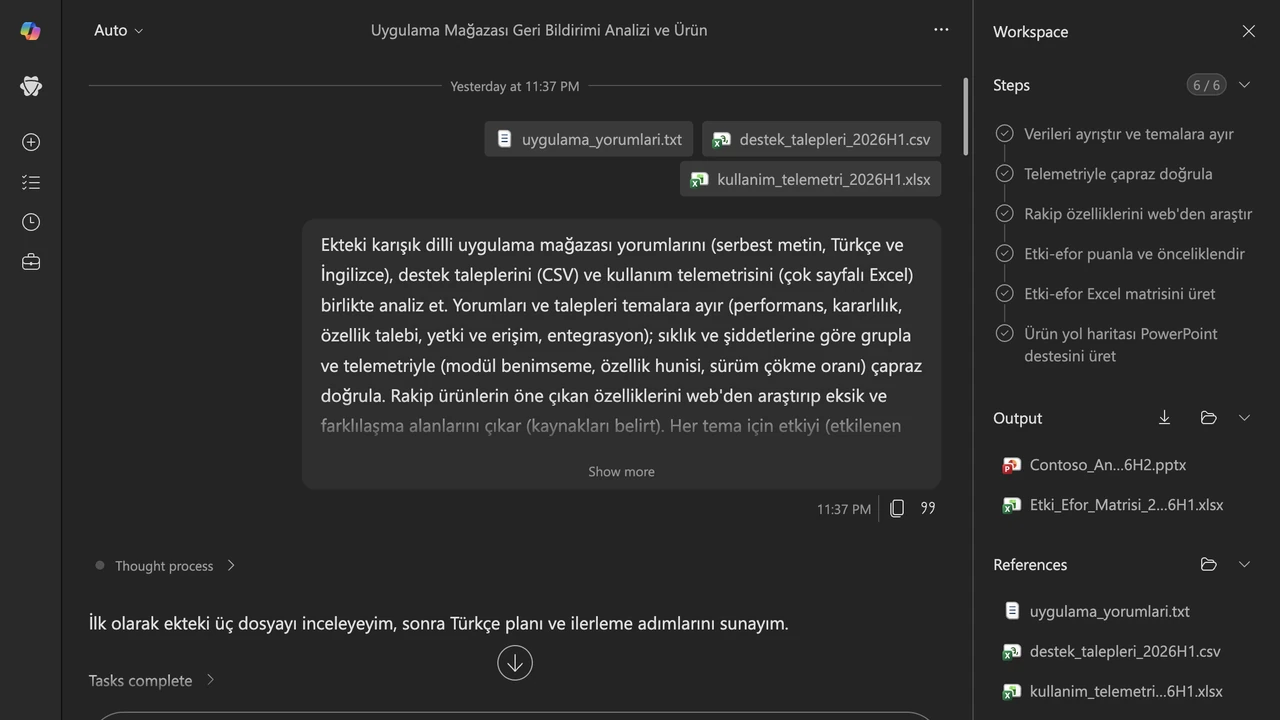Open the agent mascot icon in sidebar
Image resolution: width=1280 pixels, height=720 pixels.
(30, 86)
